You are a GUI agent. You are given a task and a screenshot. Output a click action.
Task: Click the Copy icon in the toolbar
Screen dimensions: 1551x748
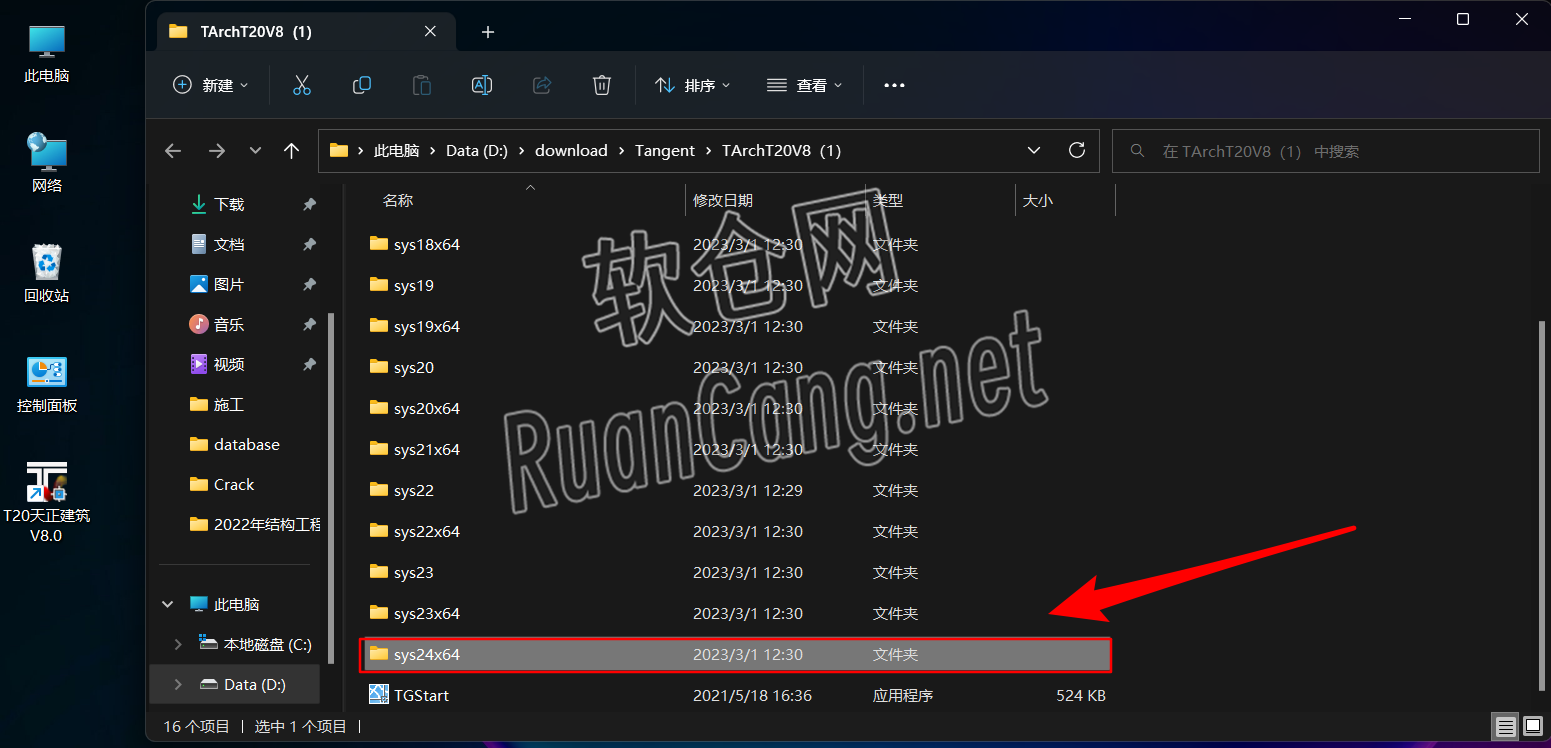pos(361,85)
